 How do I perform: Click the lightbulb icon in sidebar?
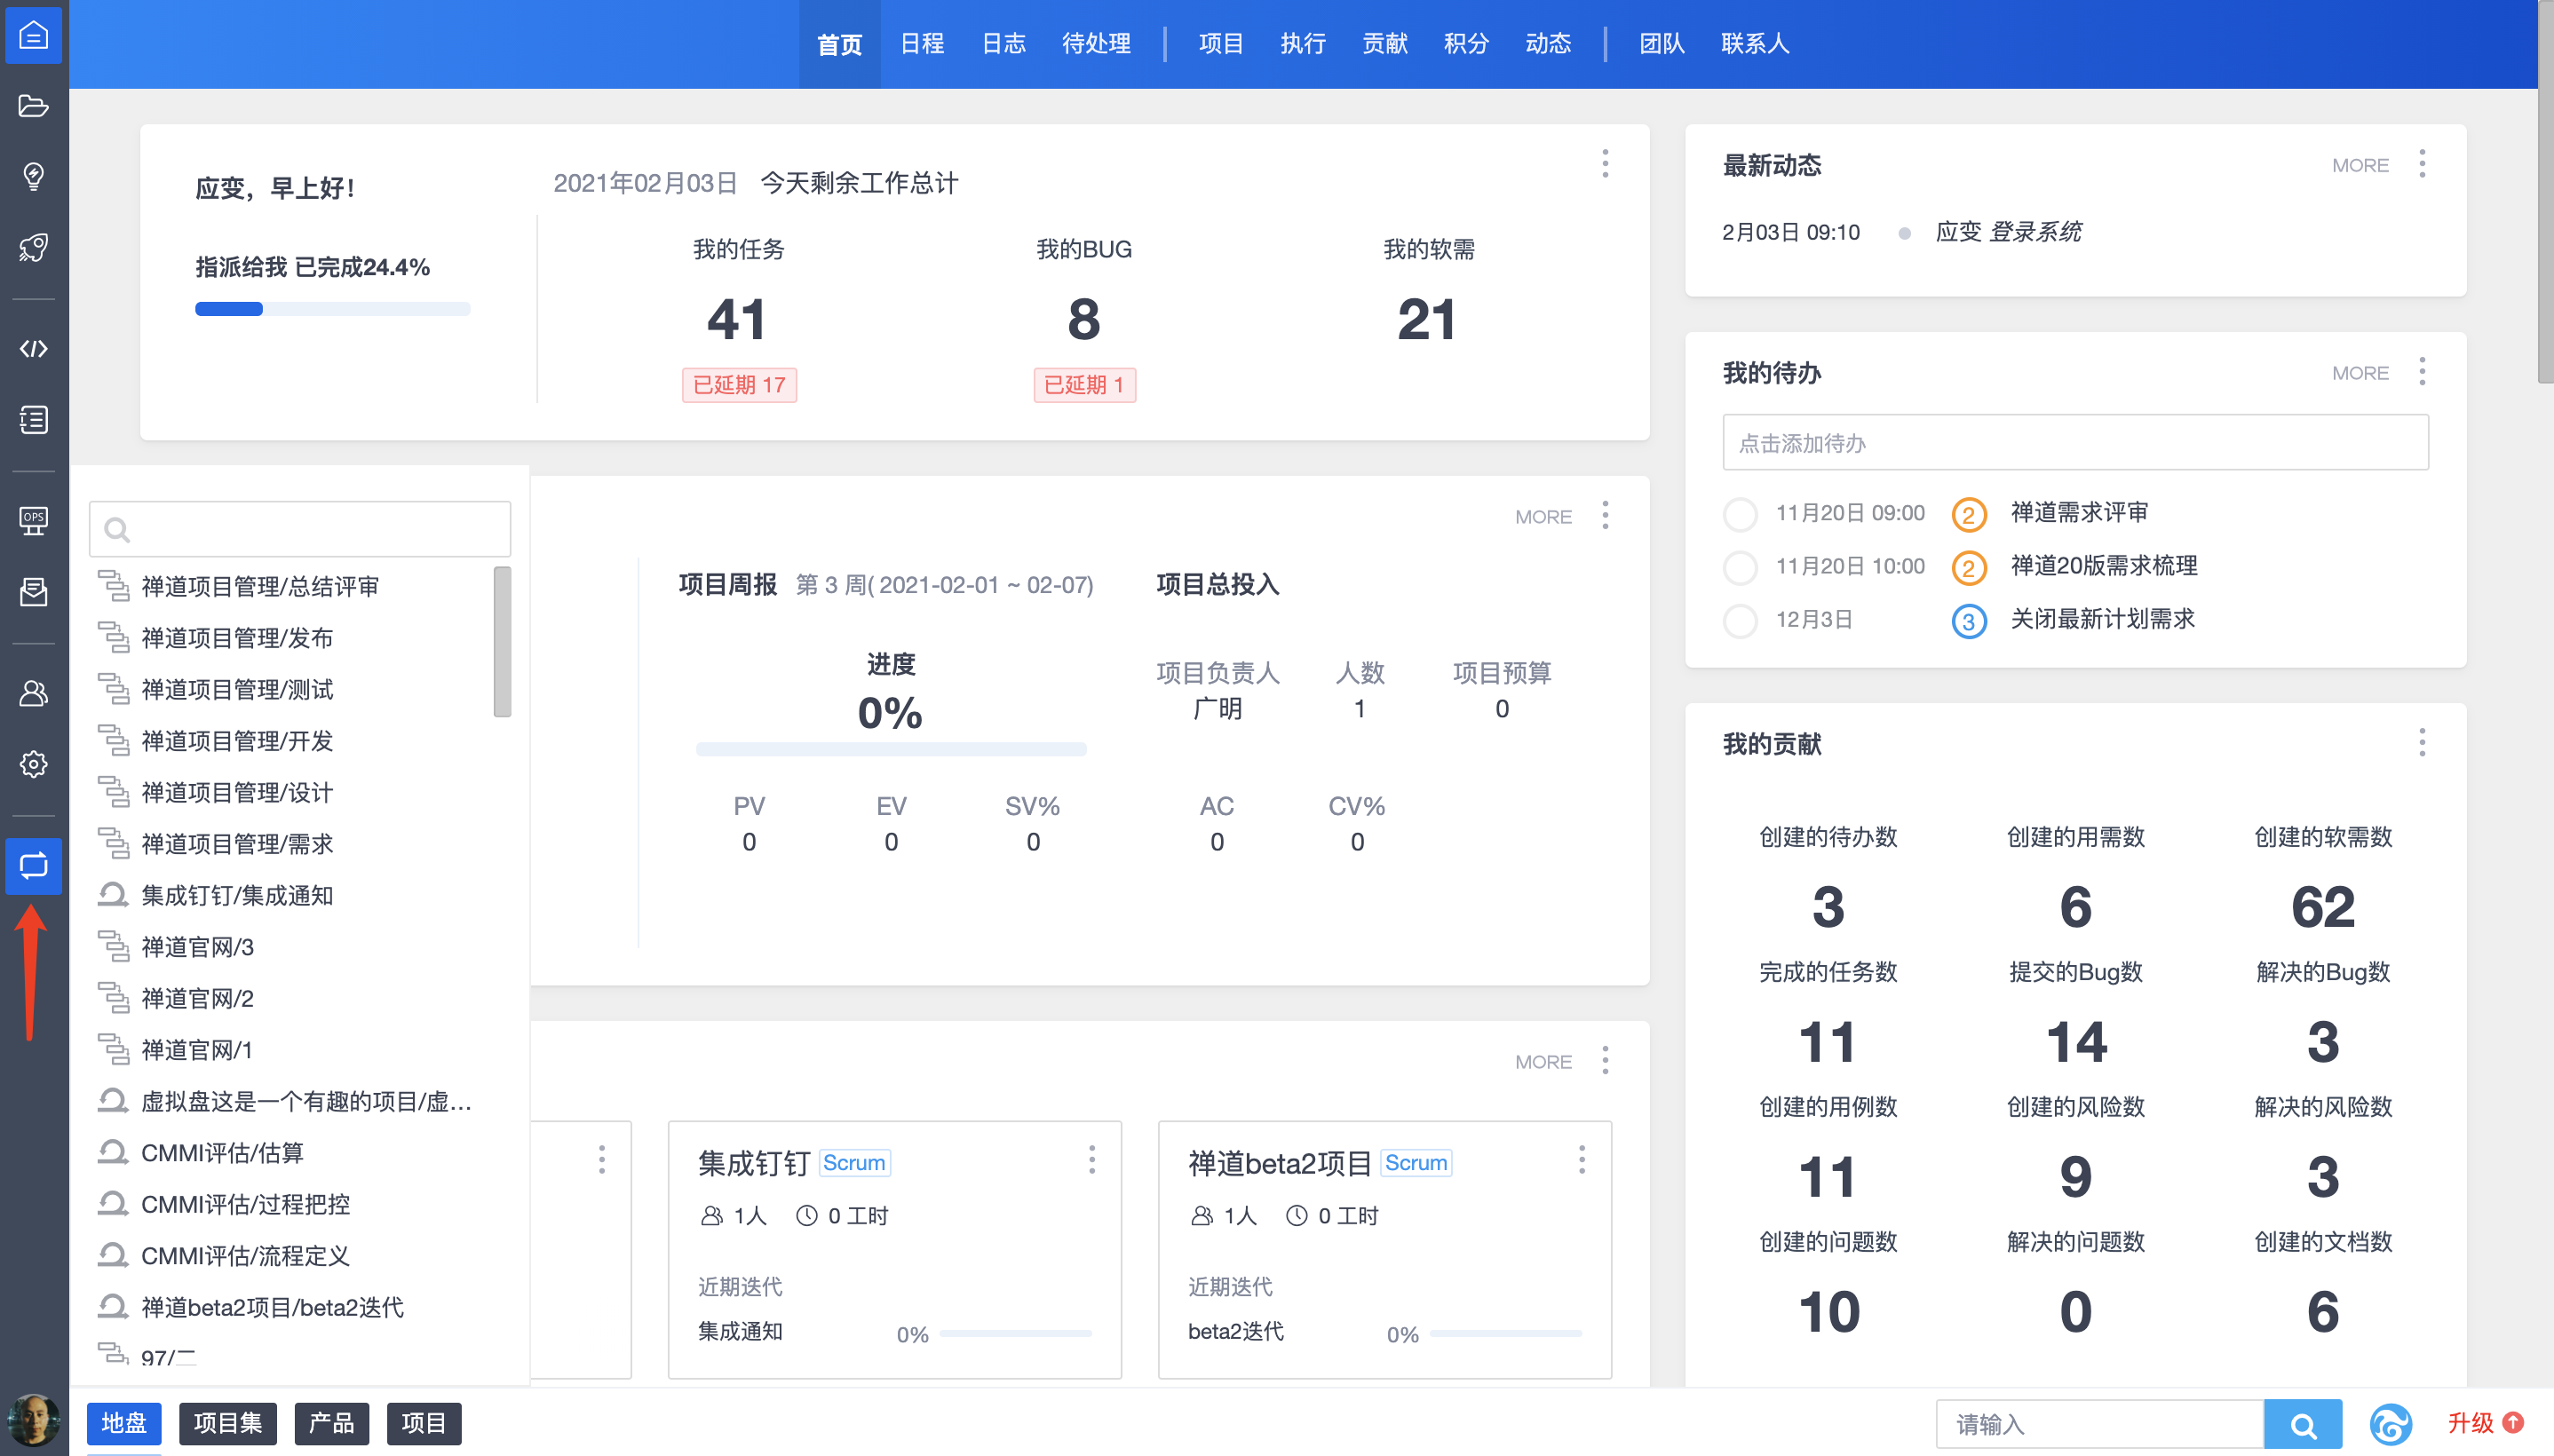(x=33, y=176)
